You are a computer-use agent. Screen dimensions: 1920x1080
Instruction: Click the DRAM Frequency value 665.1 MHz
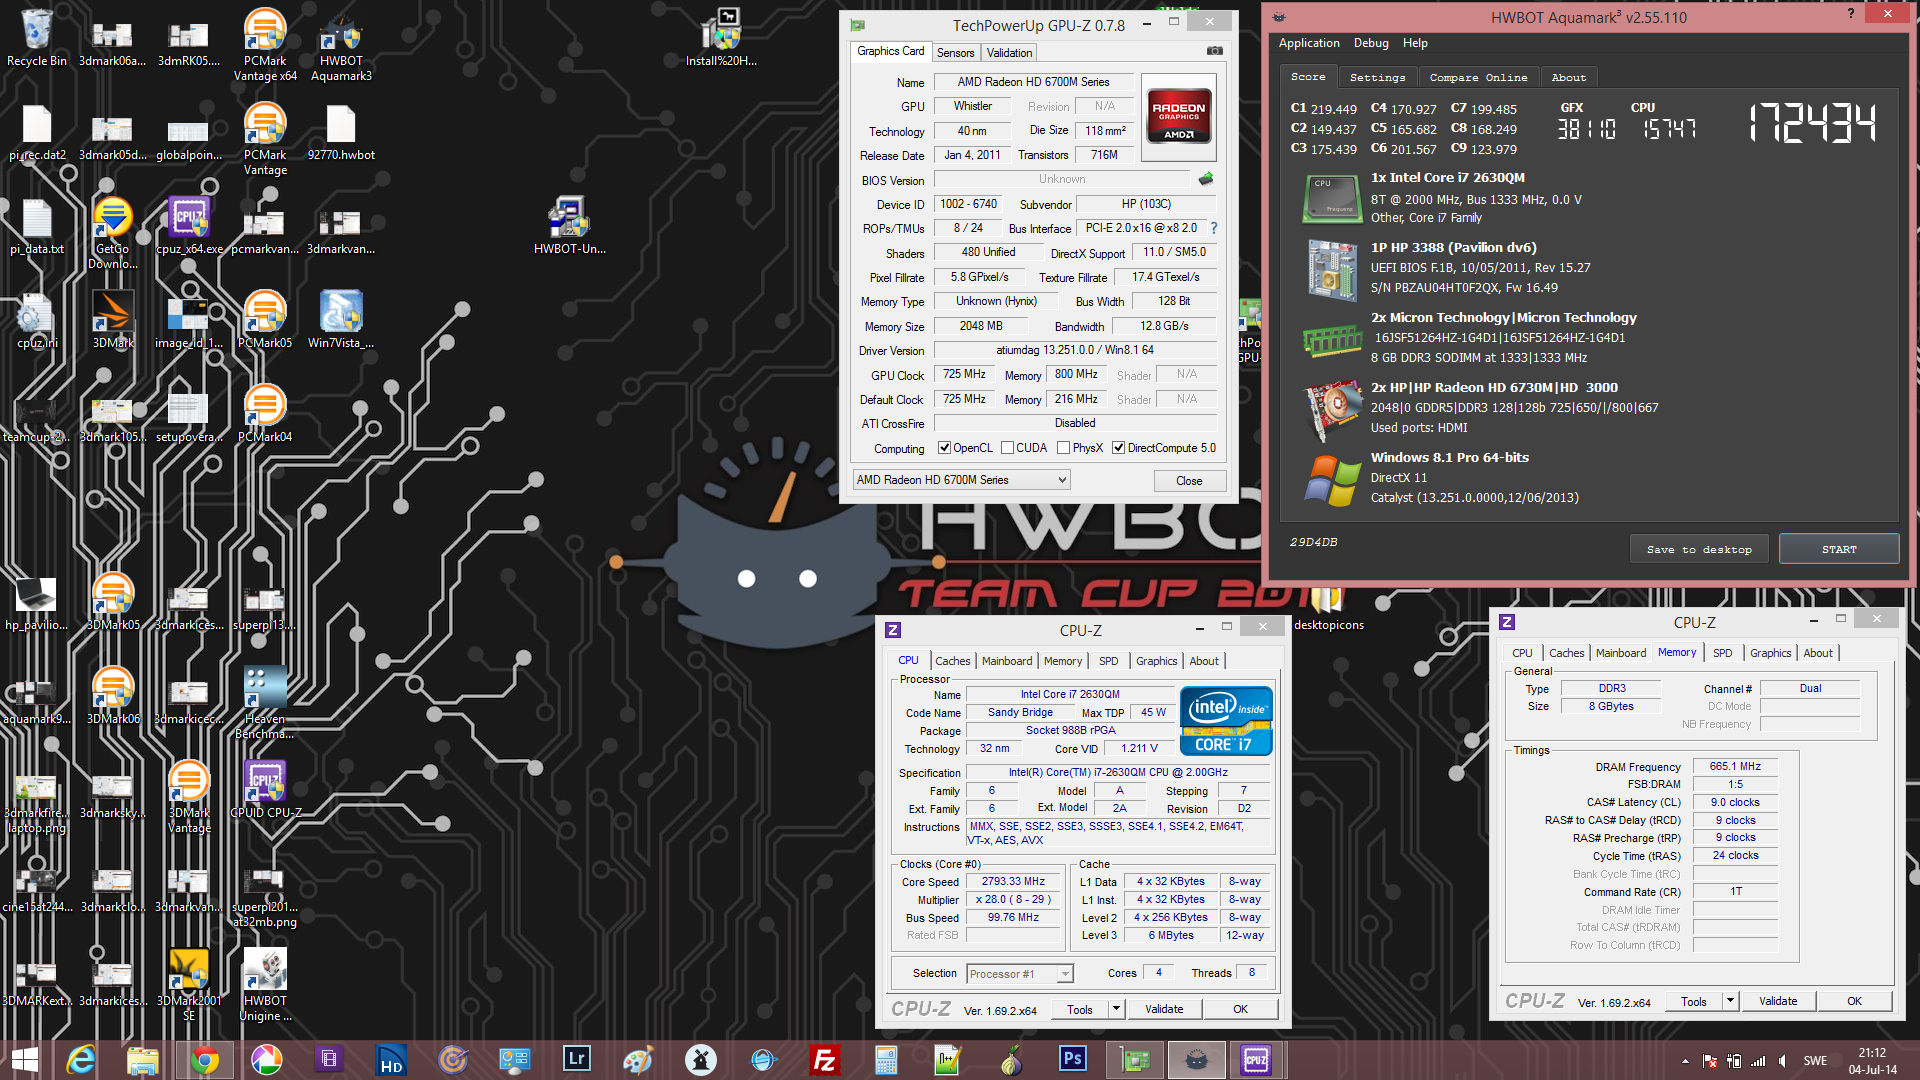(1735, 767)
